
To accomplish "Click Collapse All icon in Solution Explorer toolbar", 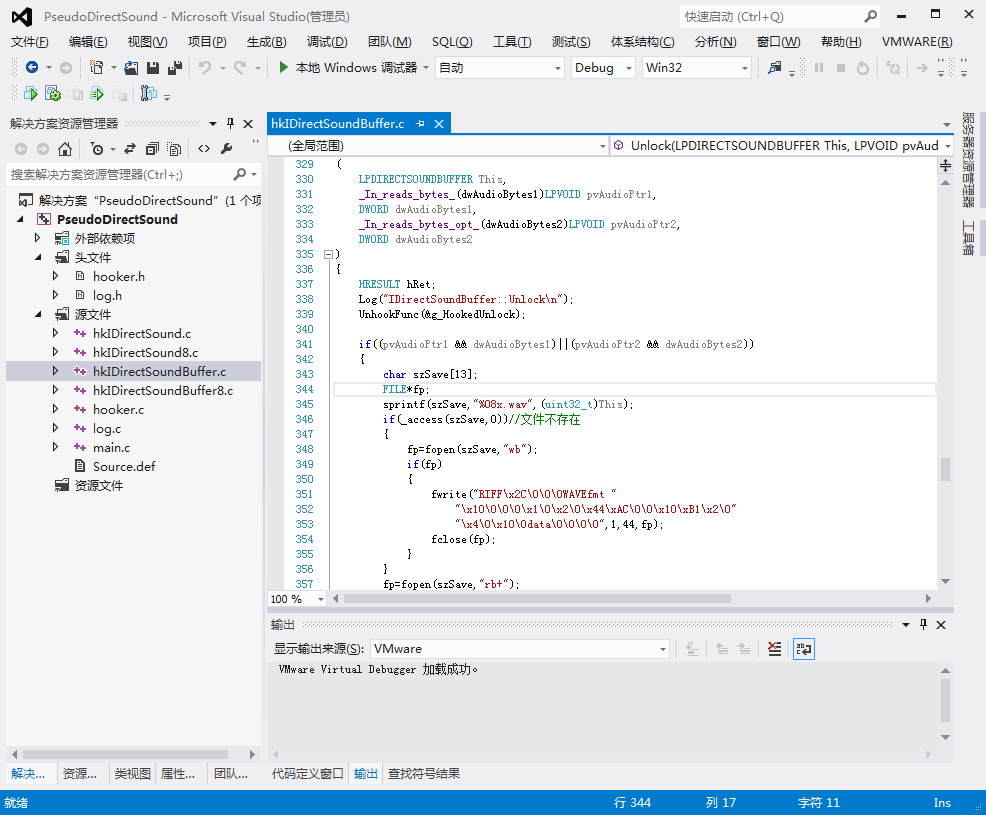I will (151, 149).
